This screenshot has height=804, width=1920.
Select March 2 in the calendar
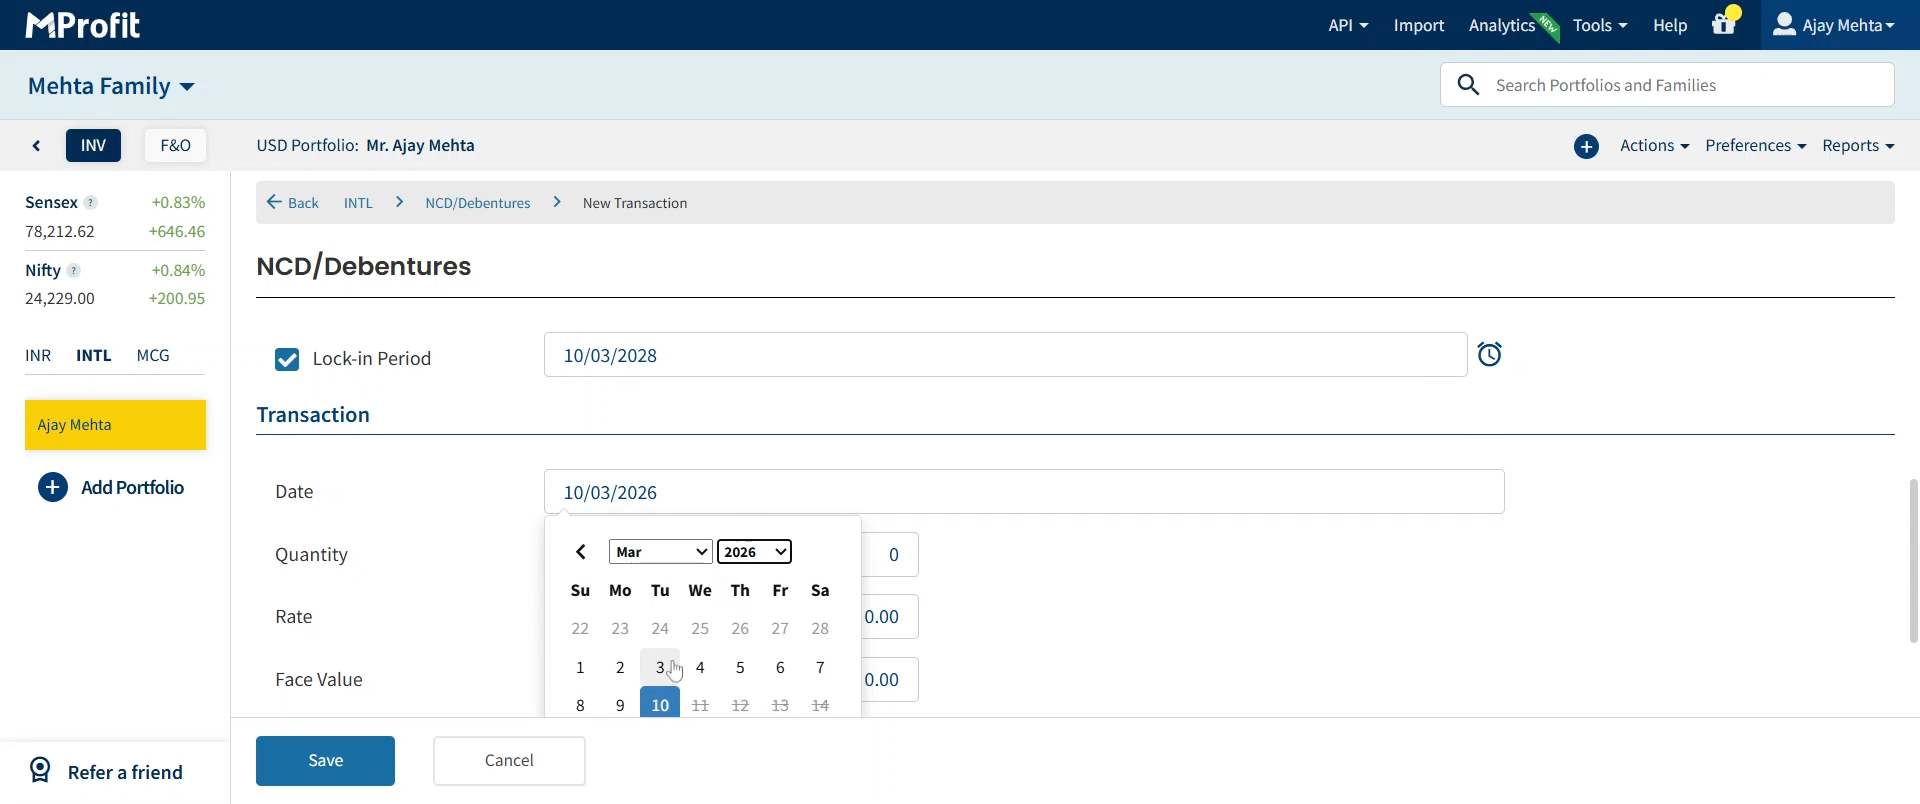pyautogui.click(x=620, y=668)
